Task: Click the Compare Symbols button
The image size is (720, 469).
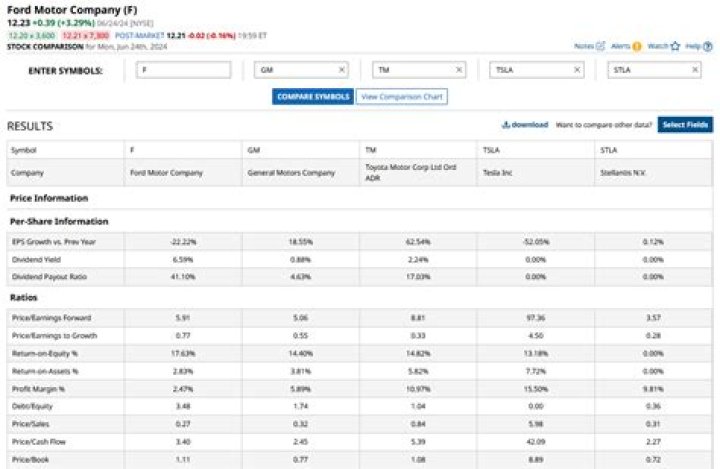Action: point(313,96)
